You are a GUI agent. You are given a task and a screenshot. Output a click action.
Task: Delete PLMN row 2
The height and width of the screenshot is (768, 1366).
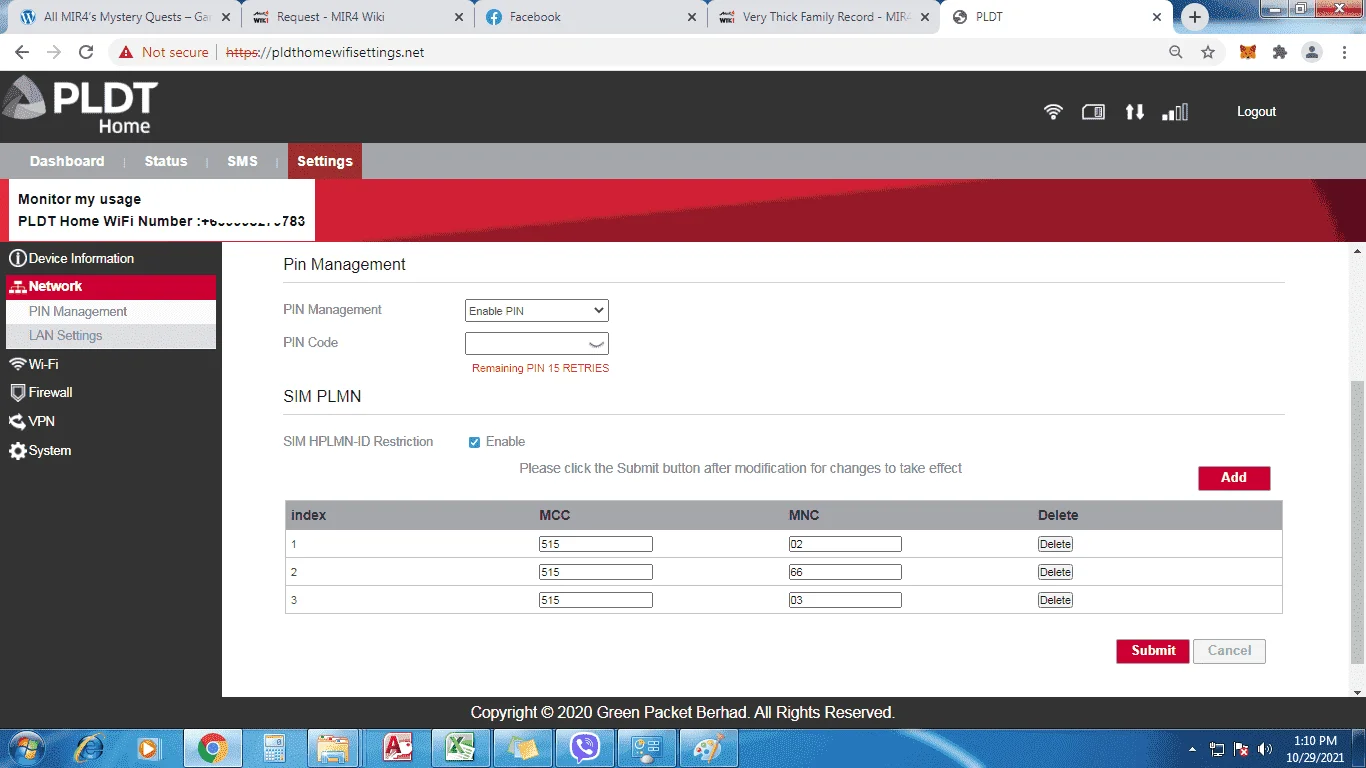1055,573
